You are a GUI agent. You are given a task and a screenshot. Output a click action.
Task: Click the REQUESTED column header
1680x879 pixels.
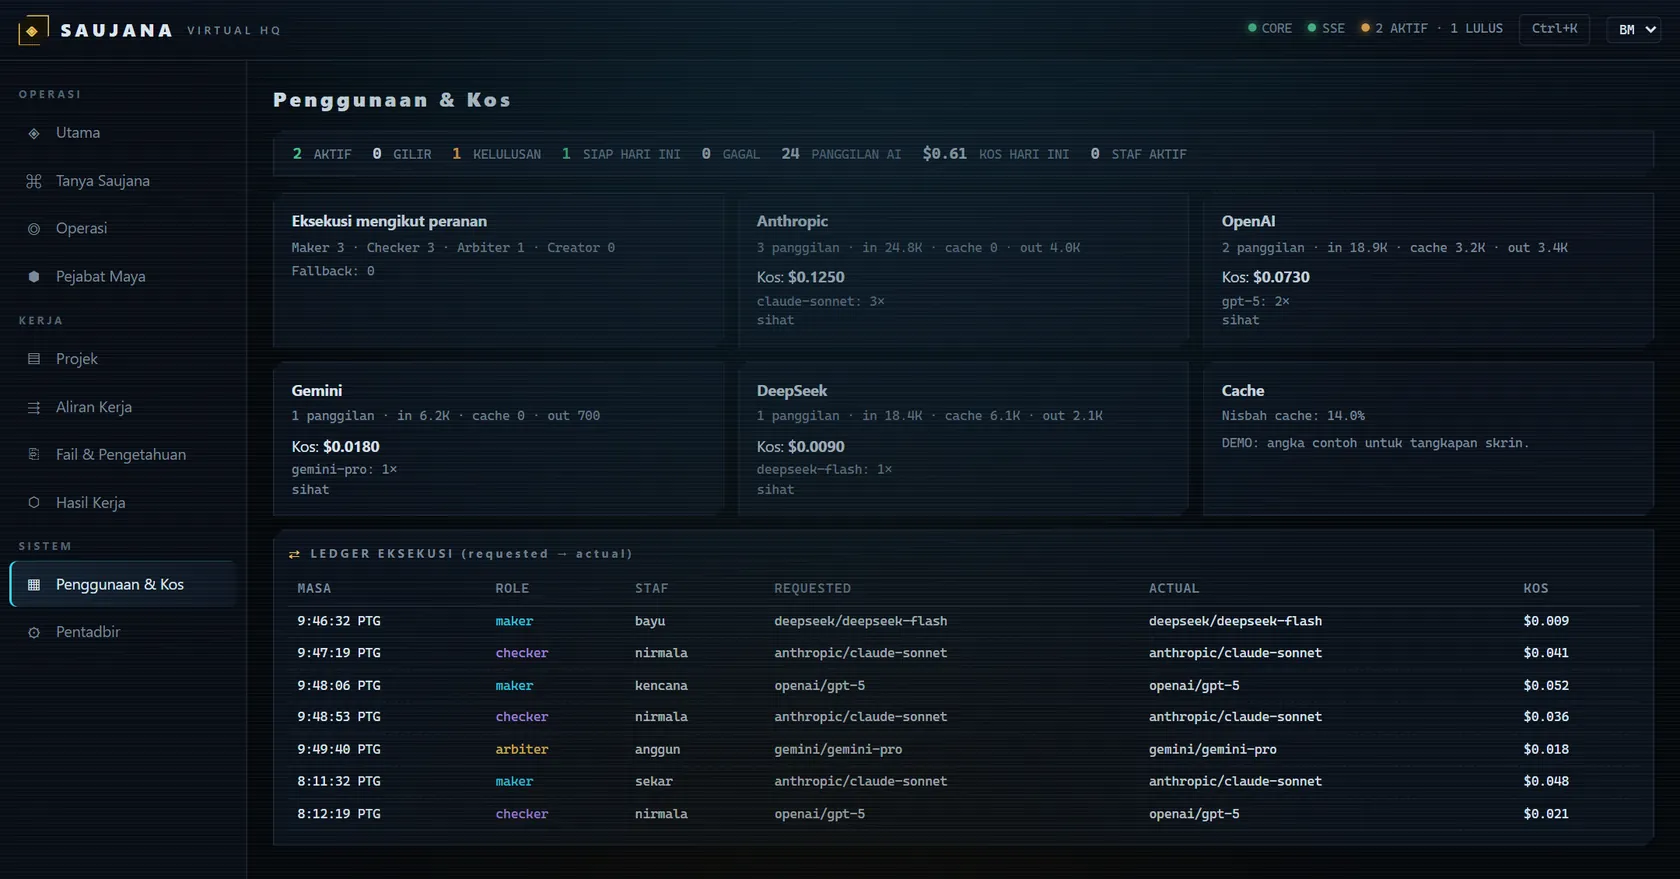[812, 589]
